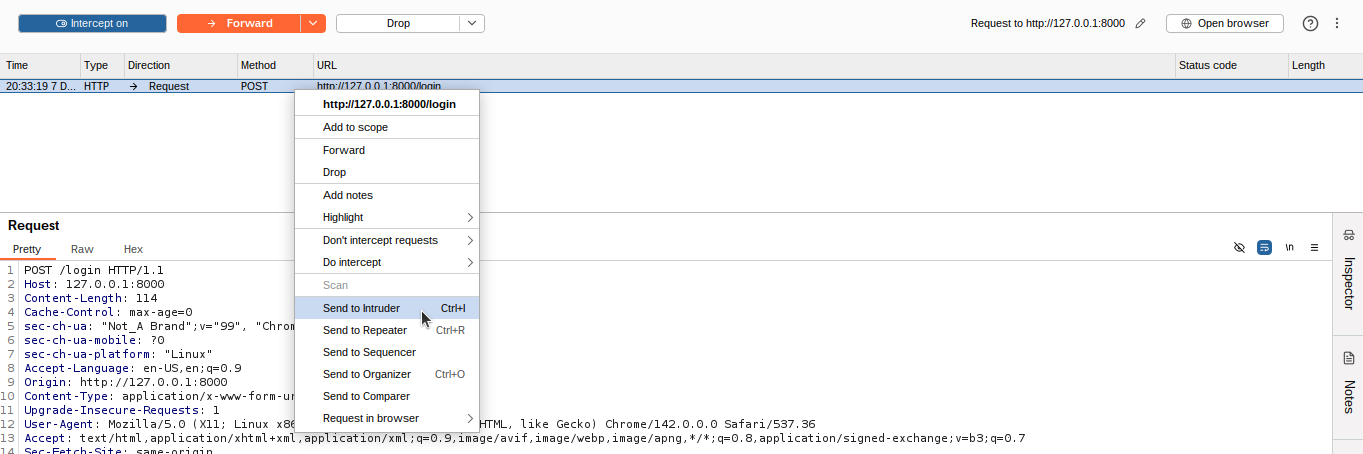The image size is (1363, 454).
Task: Click the pencil icon to edit request target
Action: [x=1140, y=23]
